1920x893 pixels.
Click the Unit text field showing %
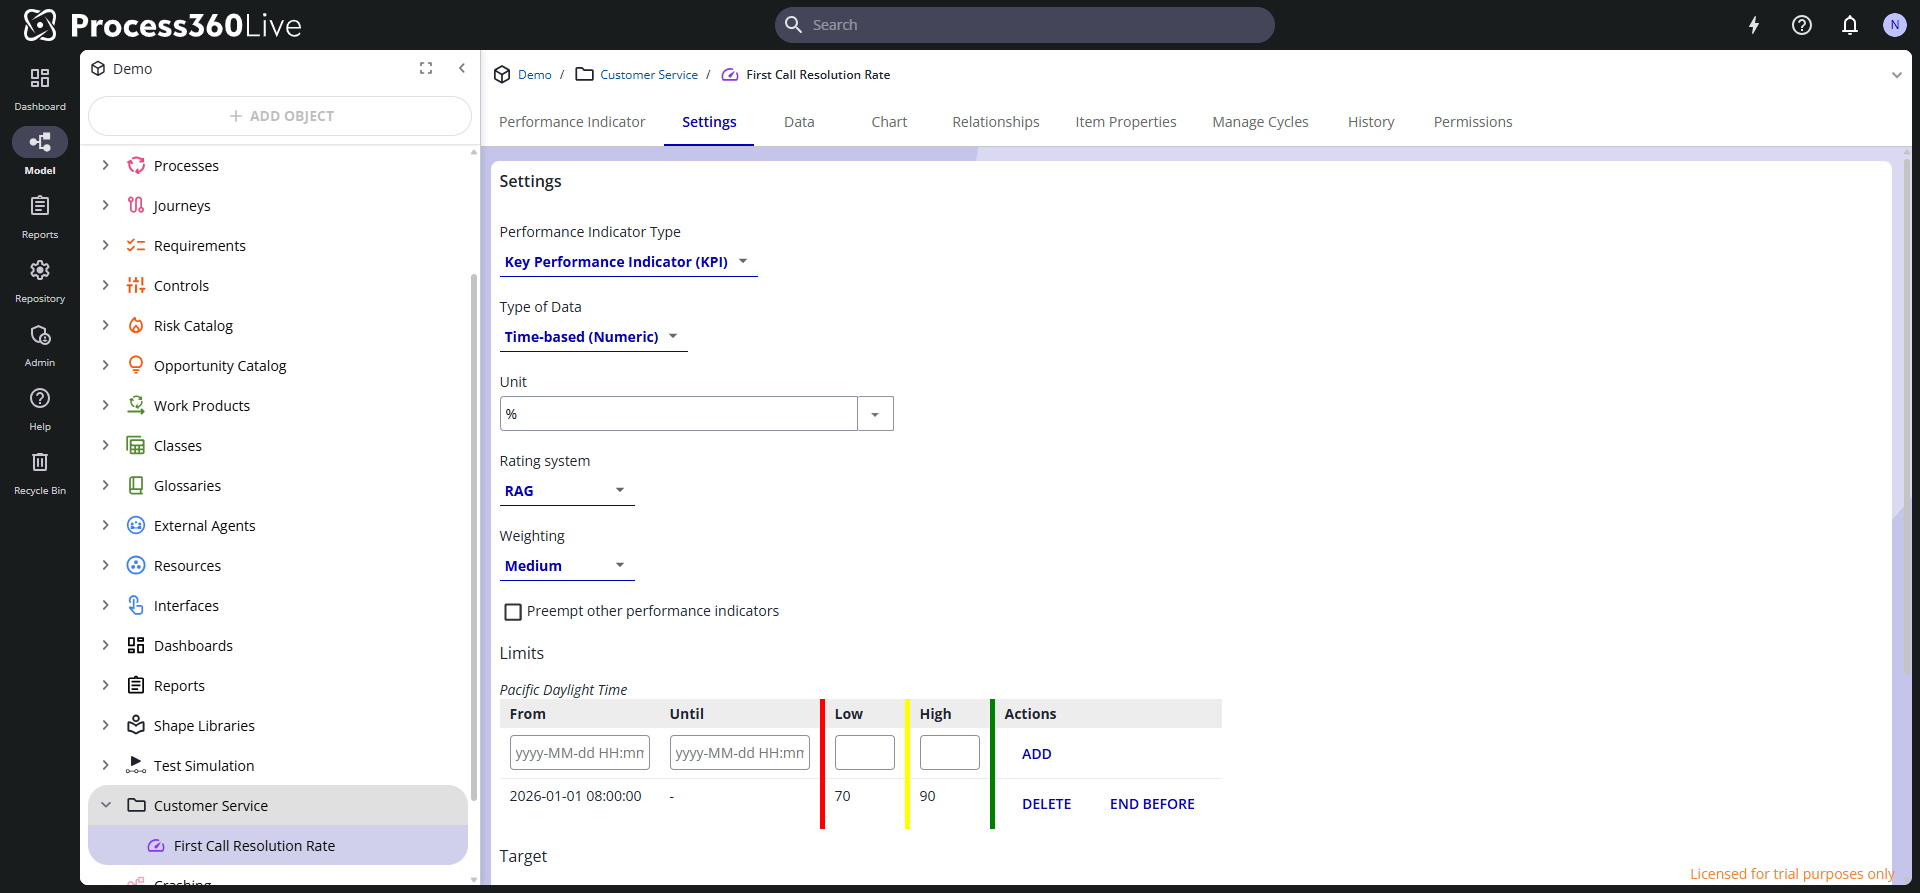679,414
